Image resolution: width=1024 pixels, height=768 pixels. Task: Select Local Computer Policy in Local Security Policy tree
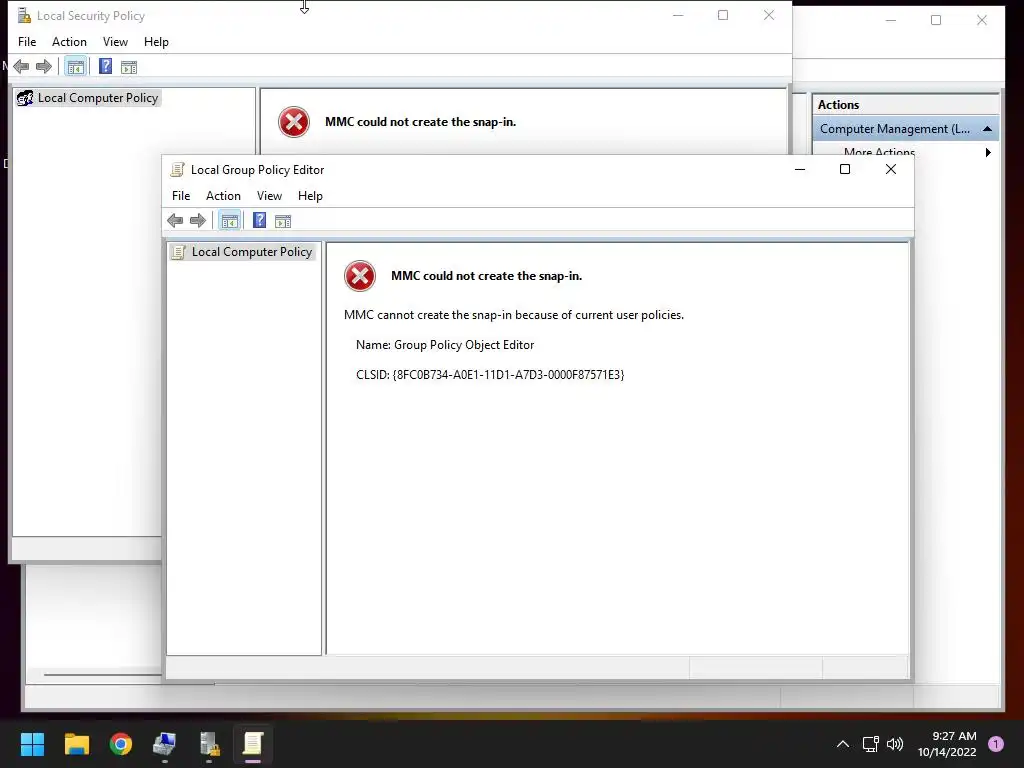pos(88,98)
